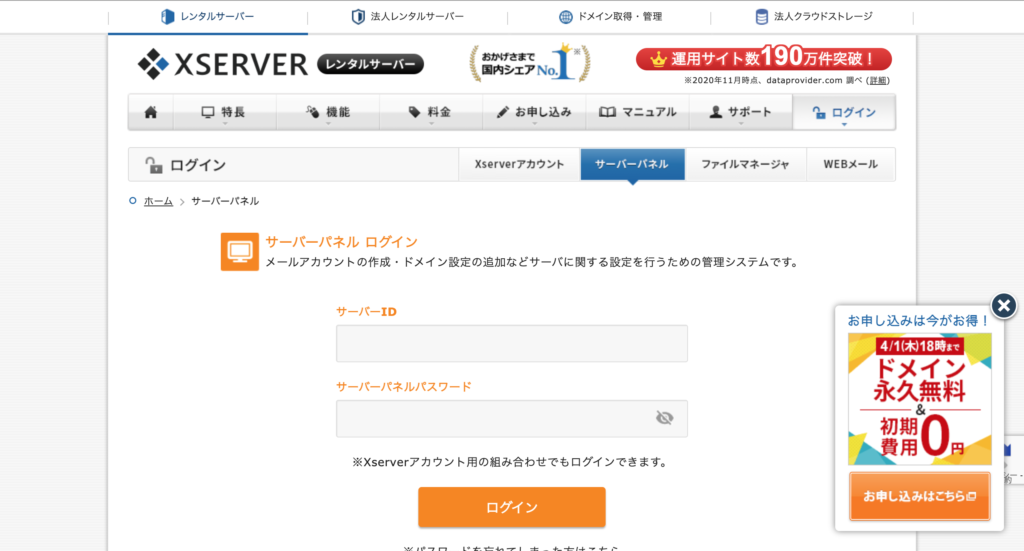Open the ログイン menu in navigation
1024x551 pixels.
[844, 112]
